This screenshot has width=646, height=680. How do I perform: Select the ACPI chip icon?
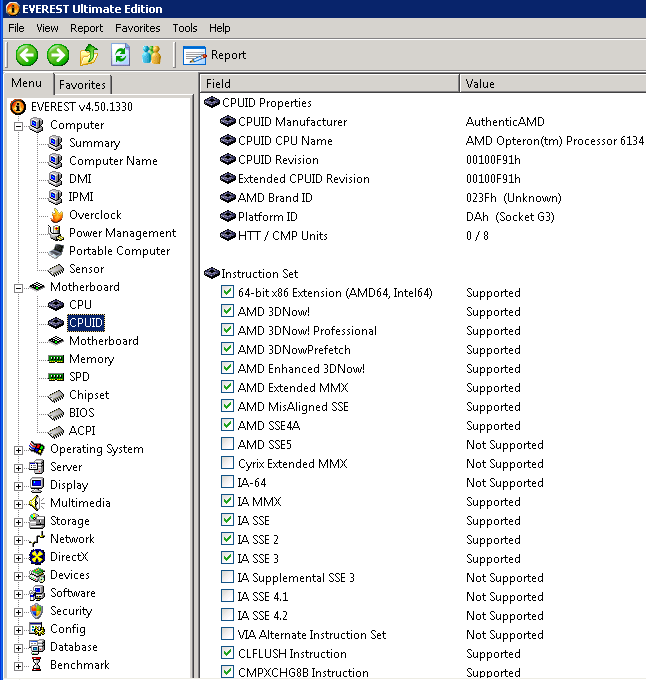pyautogui.click(x=55, y=432)
